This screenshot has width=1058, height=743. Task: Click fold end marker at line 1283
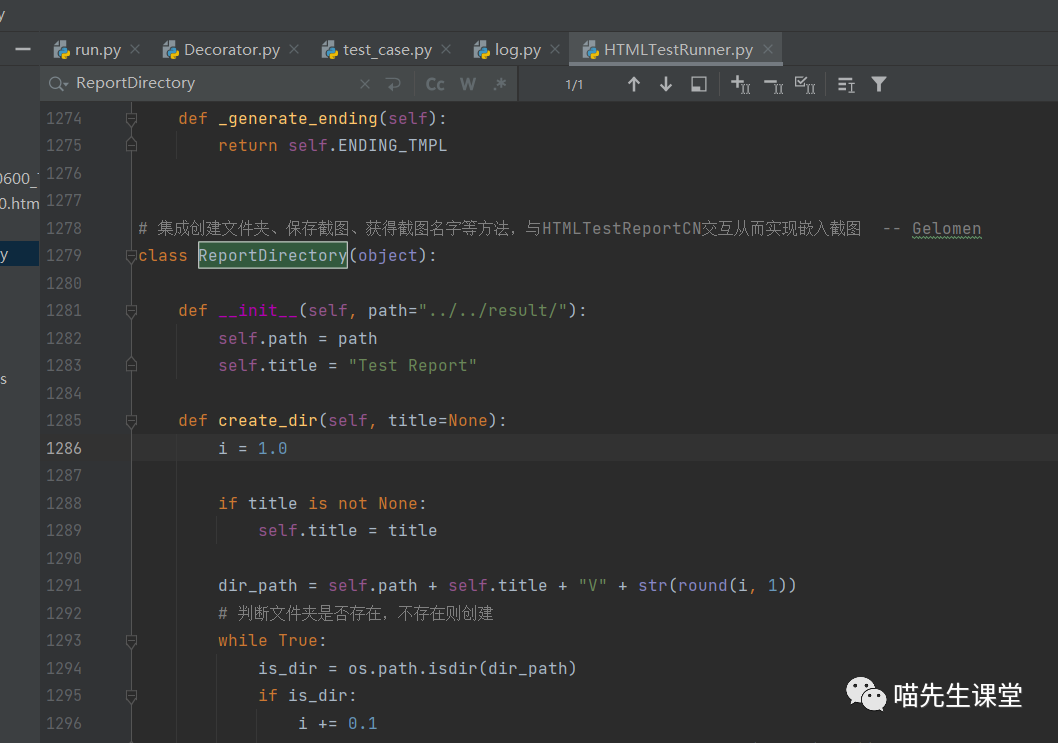pyautogui.click(x=132, y=365)
